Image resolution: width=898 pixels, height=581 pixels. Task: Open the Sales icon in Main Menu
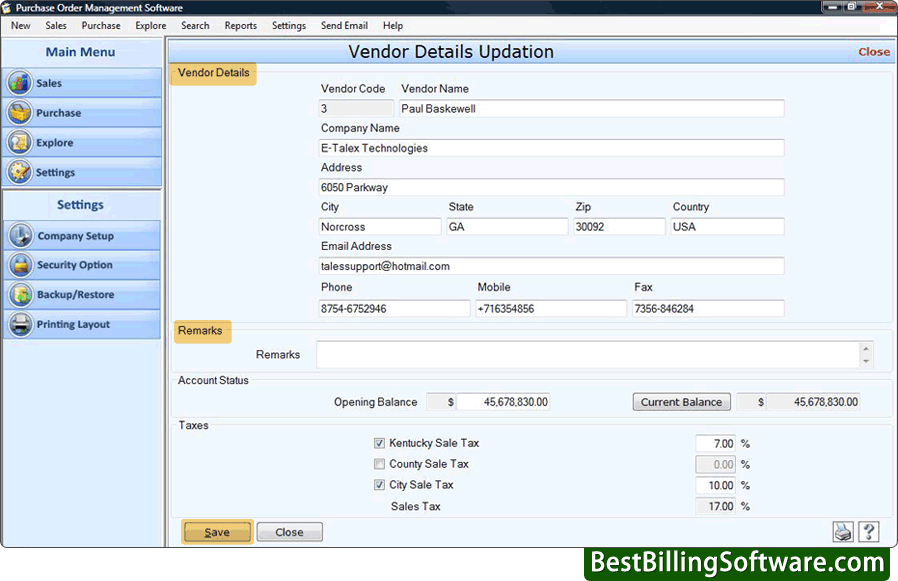[20, 83]
